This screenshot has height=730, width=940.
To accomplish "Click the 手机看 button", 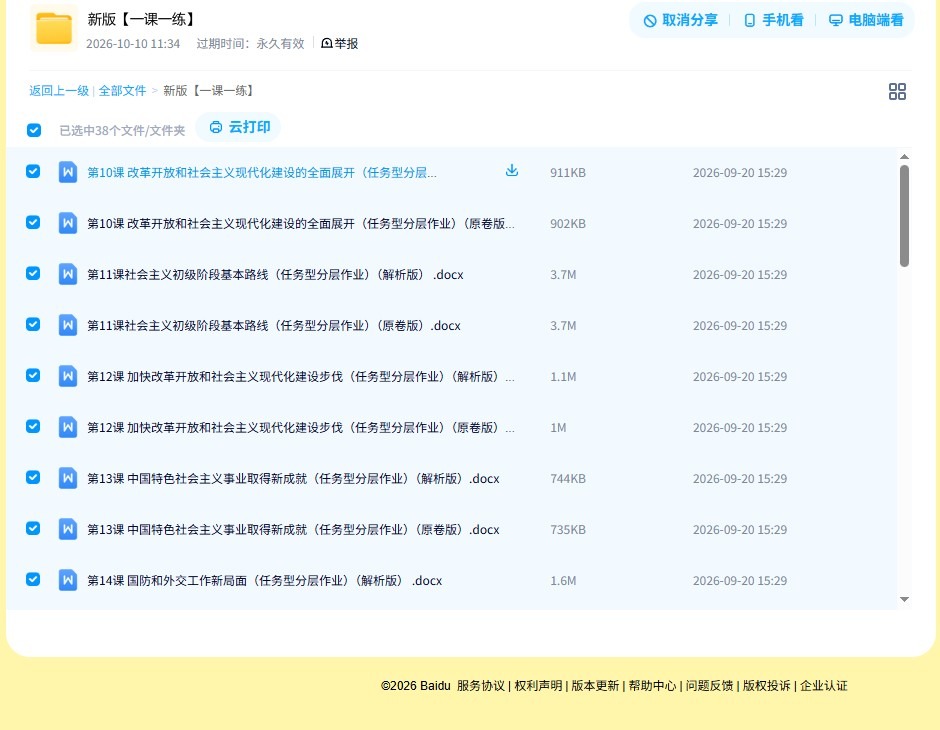I will click(x=773, y=20).
